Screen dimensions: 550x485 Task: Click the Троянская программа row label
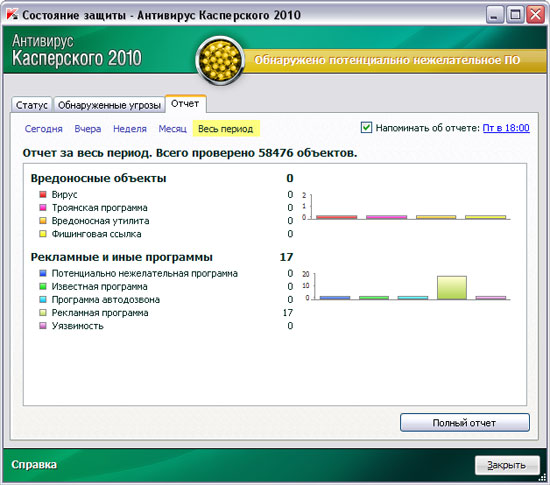(100, 208)
